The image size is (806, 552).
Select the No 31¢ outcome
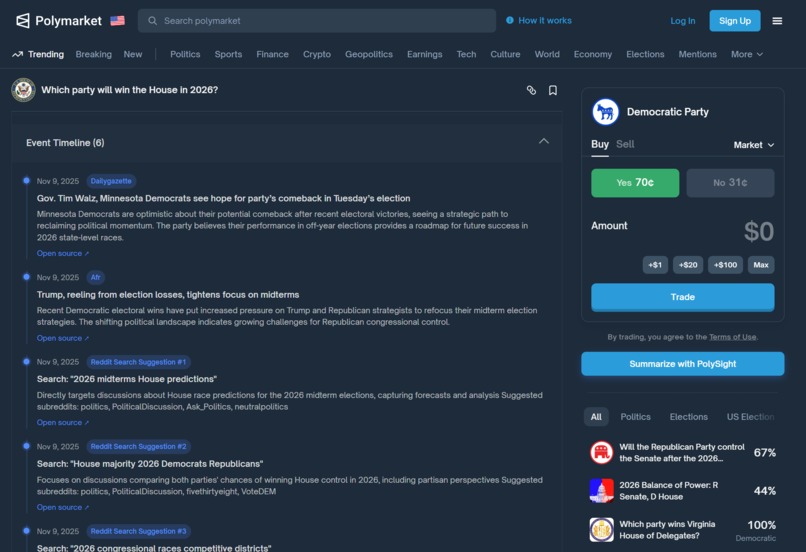click(730, 183)
